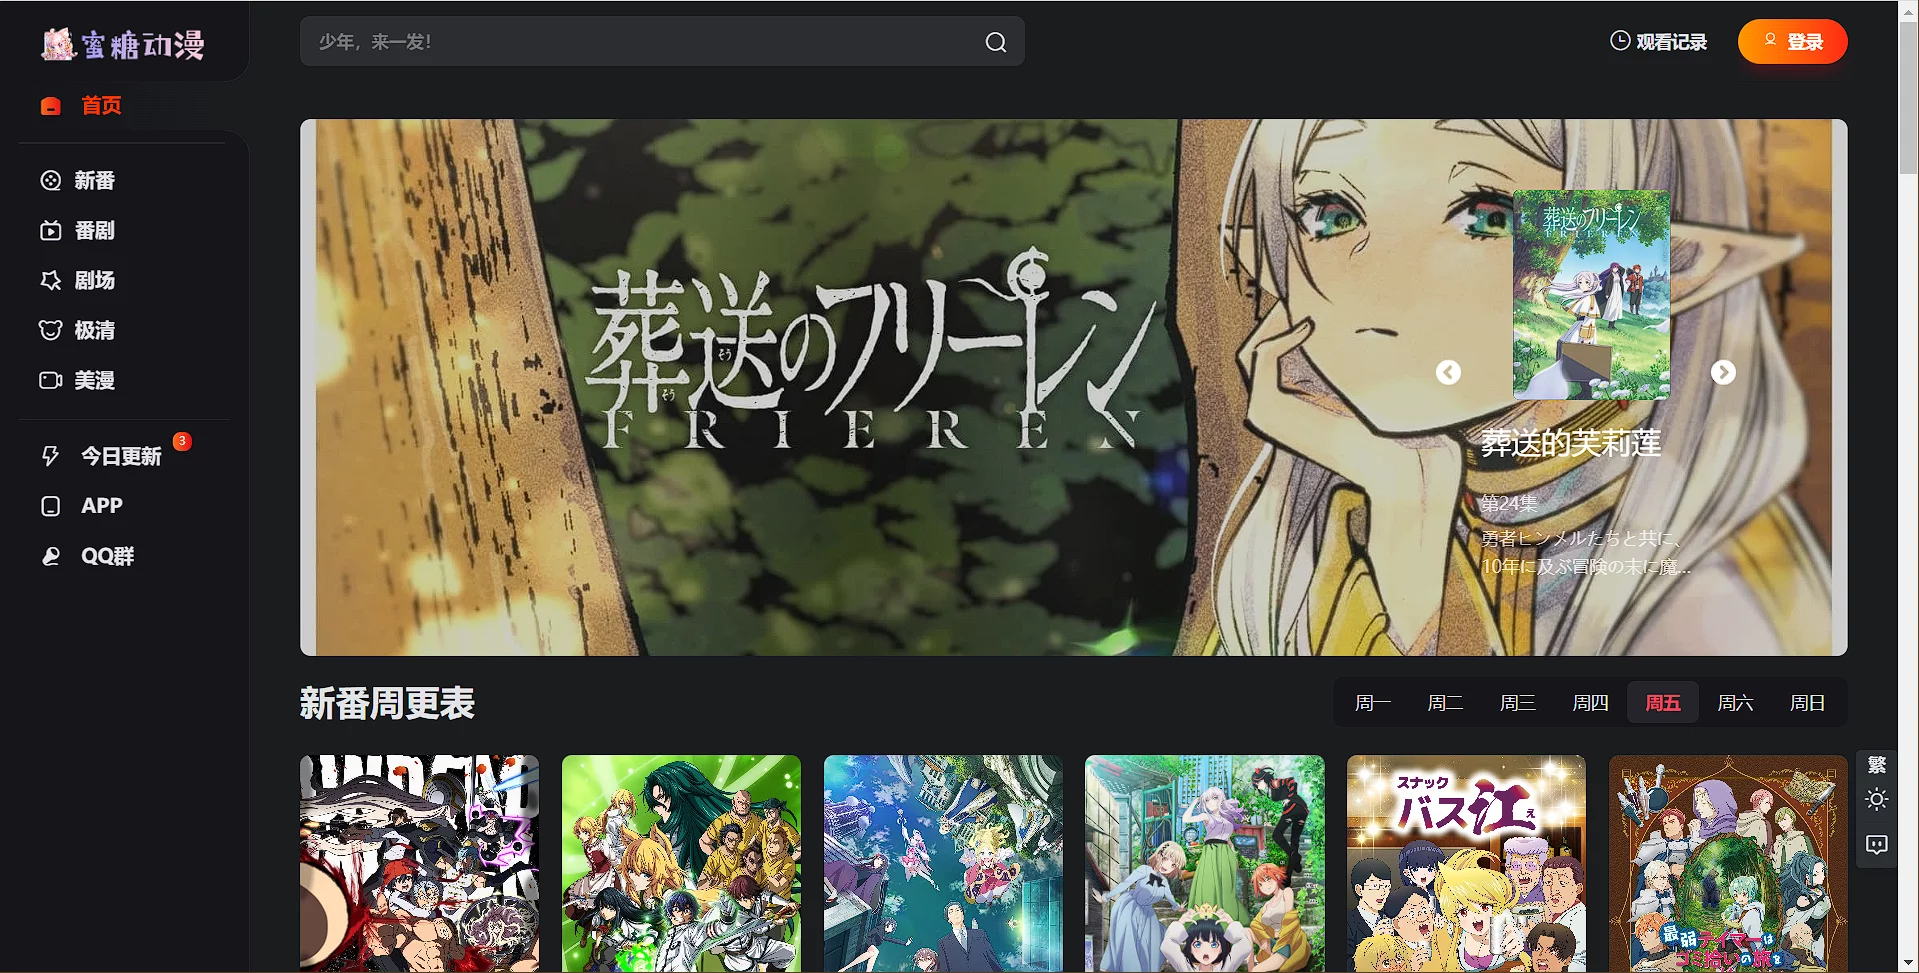
Task: Select 剧场 from sidebar
Action: click(94, 281)
